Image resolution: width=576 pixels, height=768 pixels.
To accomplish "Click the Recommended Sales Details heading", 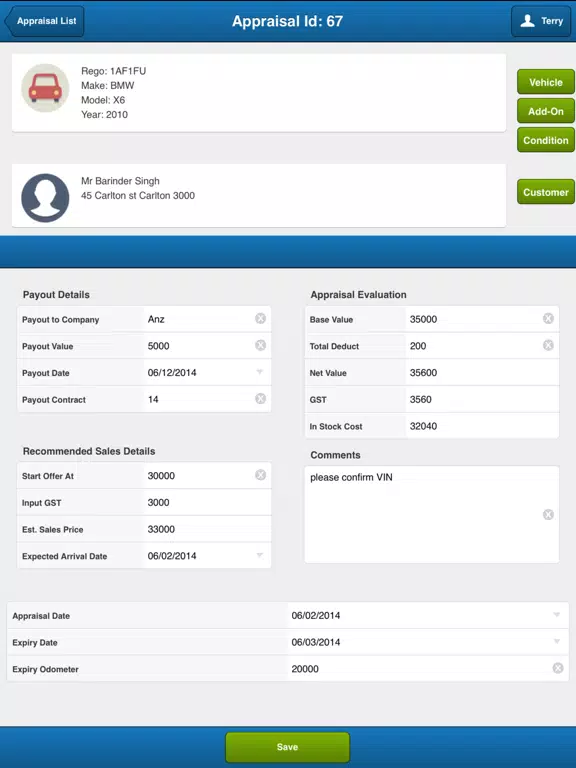I will 89,451.
